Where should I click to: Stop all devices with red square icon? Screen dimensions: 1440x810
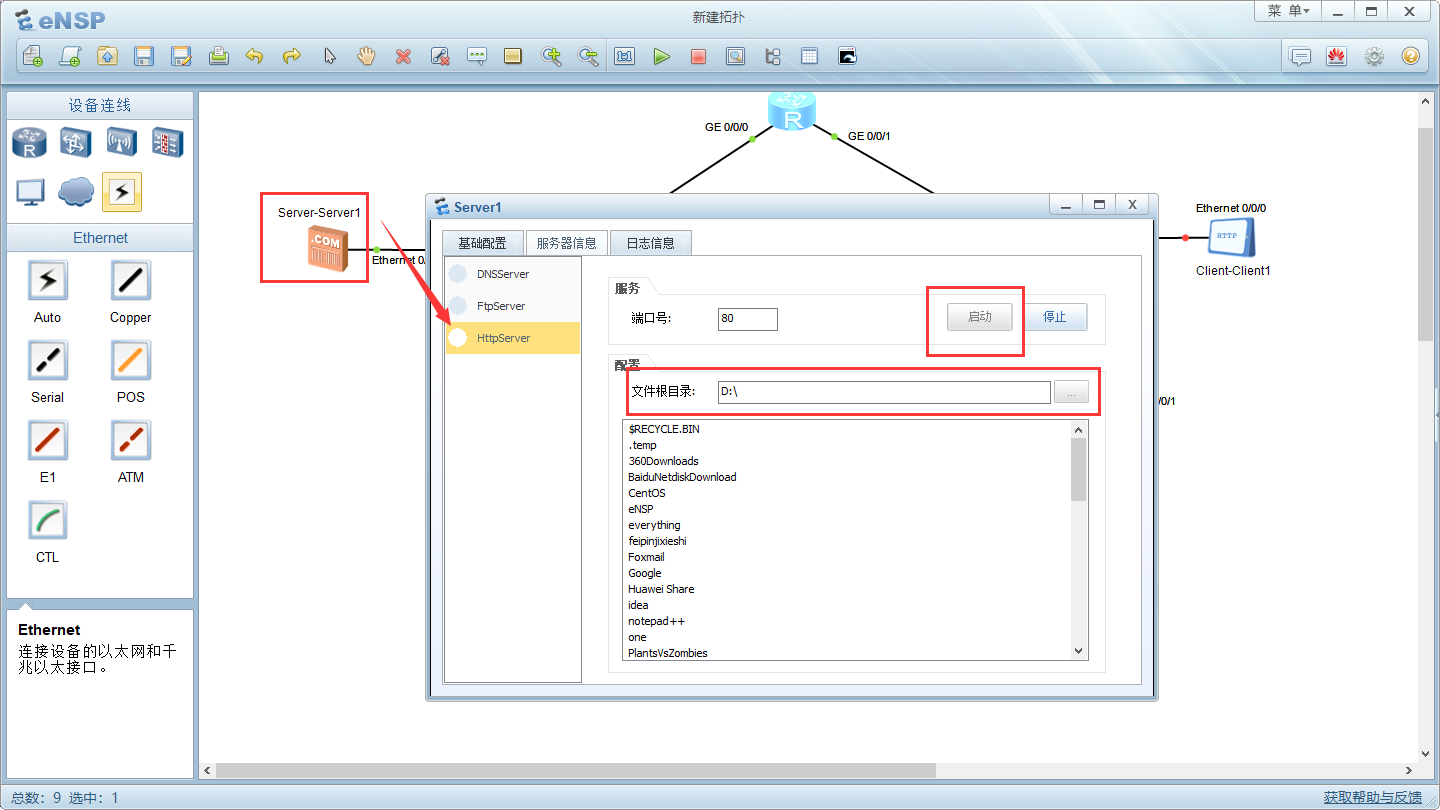[x=698, y=57]
